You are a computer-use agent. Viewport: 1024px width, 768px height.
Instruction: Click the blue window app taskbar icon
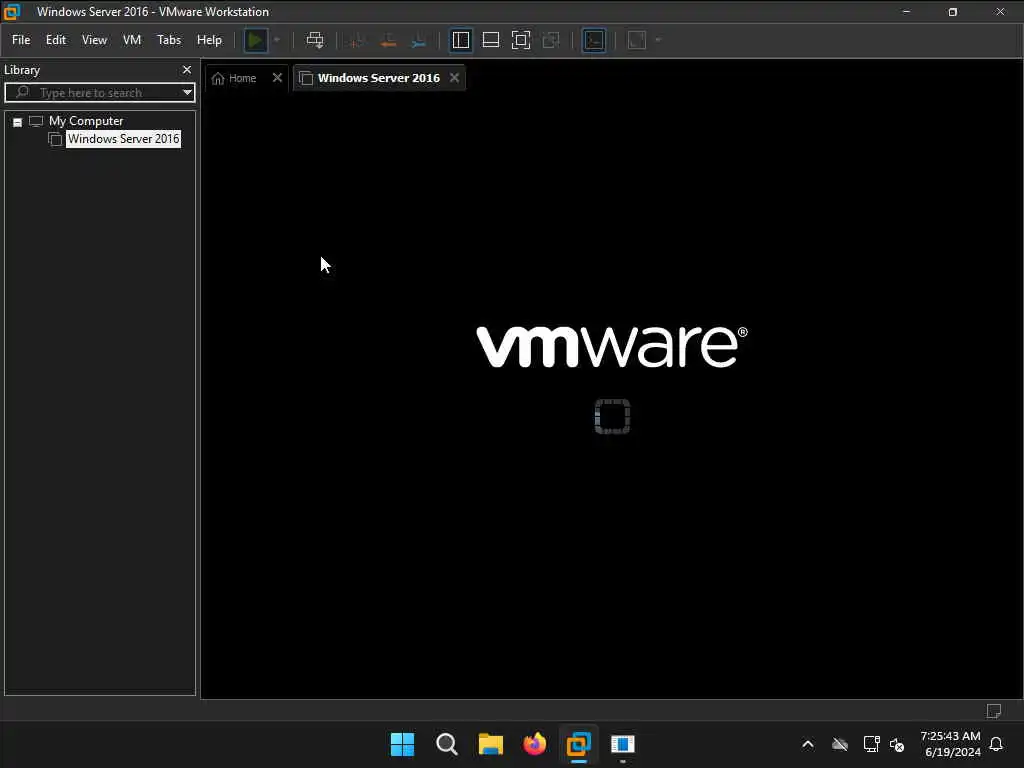click(x=623, y=744)
